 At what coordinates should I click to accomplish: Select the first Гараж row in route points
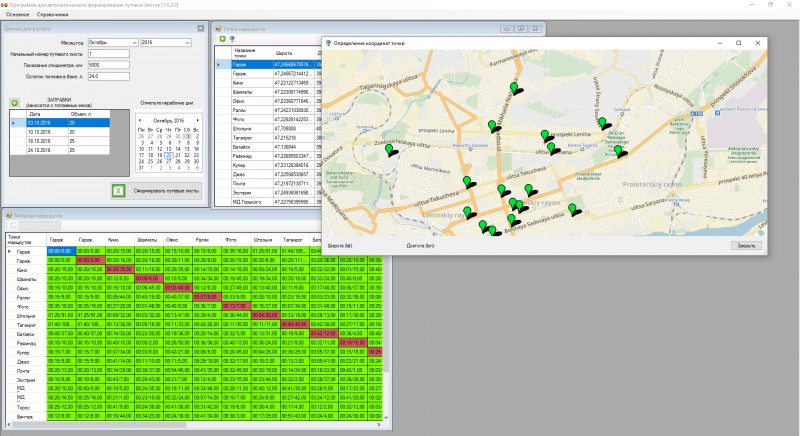[x=269, y=65]
